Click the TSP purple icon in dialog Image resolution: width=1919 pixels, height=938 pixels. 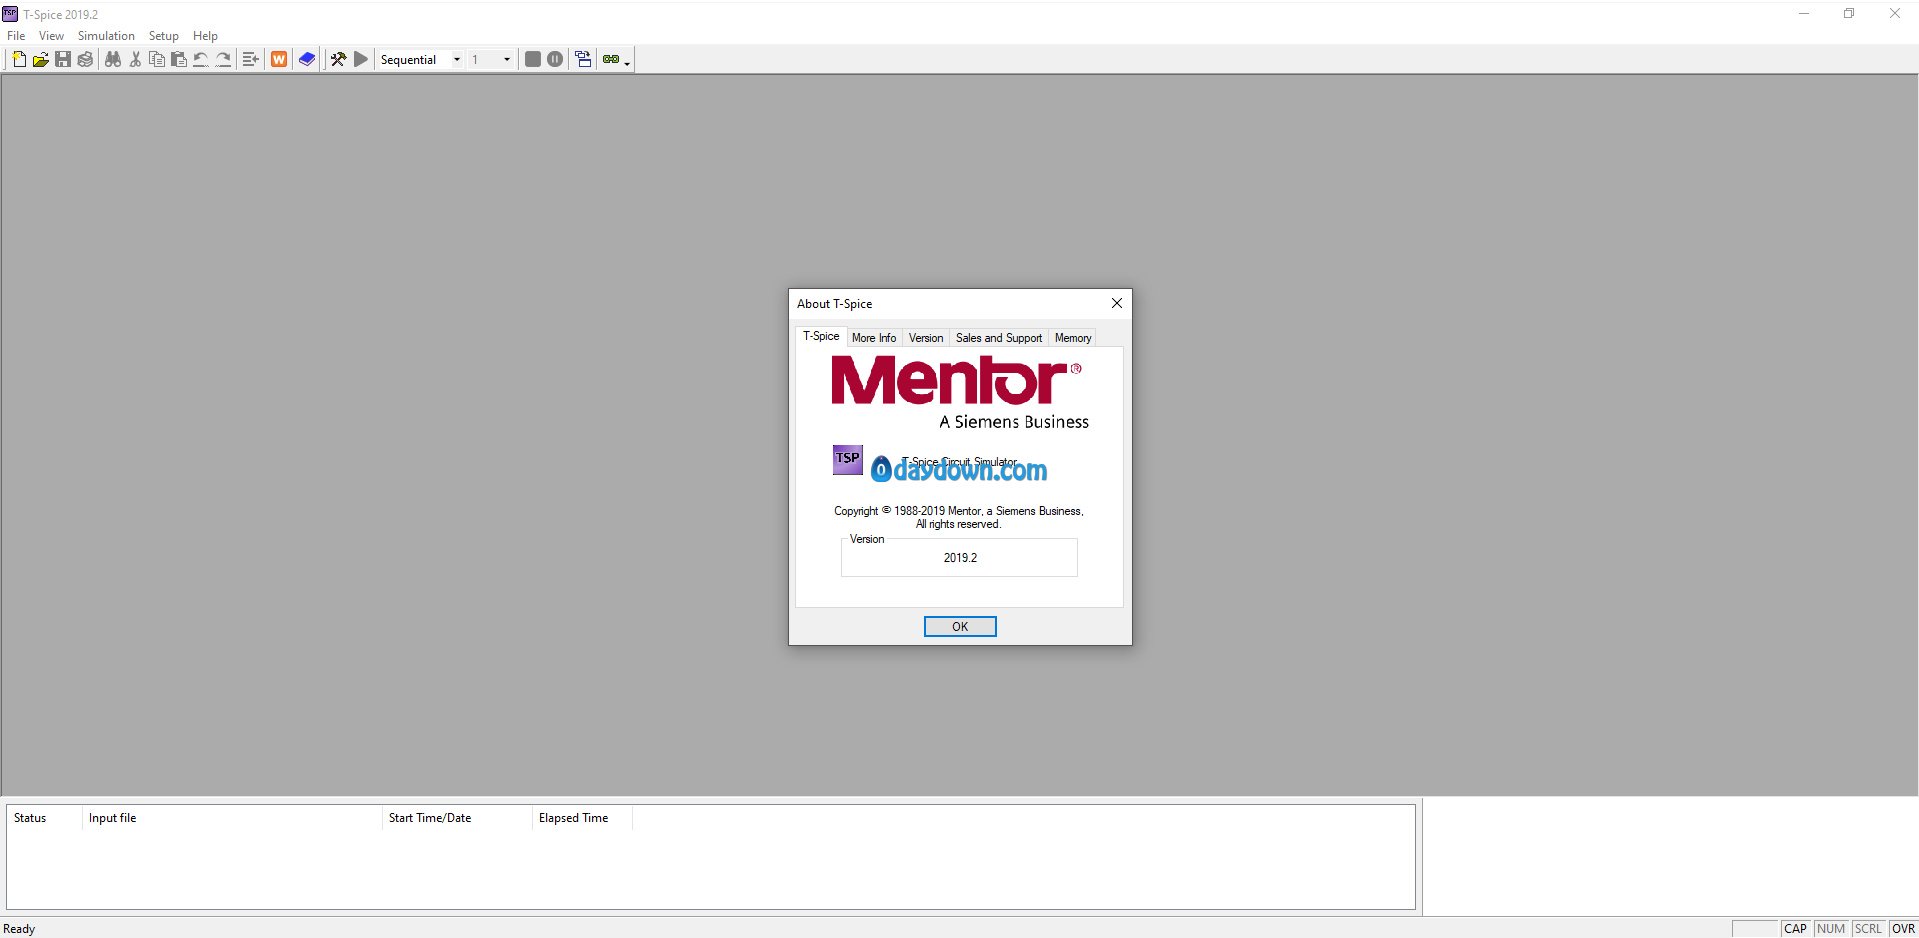coord(848,459)
